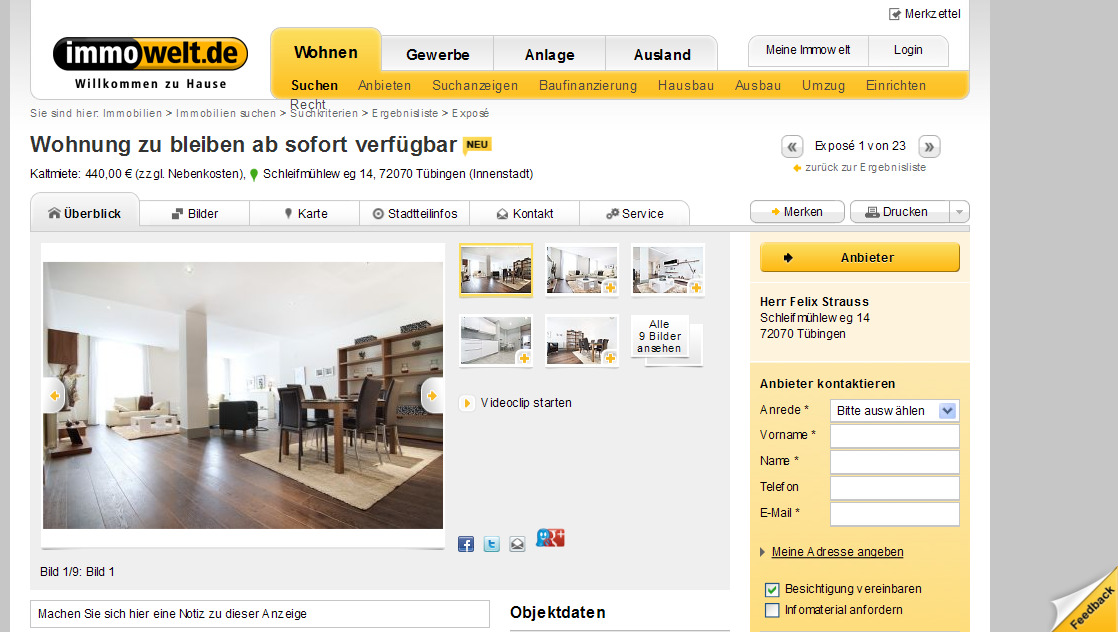Click Merken button

coord(797,212)
